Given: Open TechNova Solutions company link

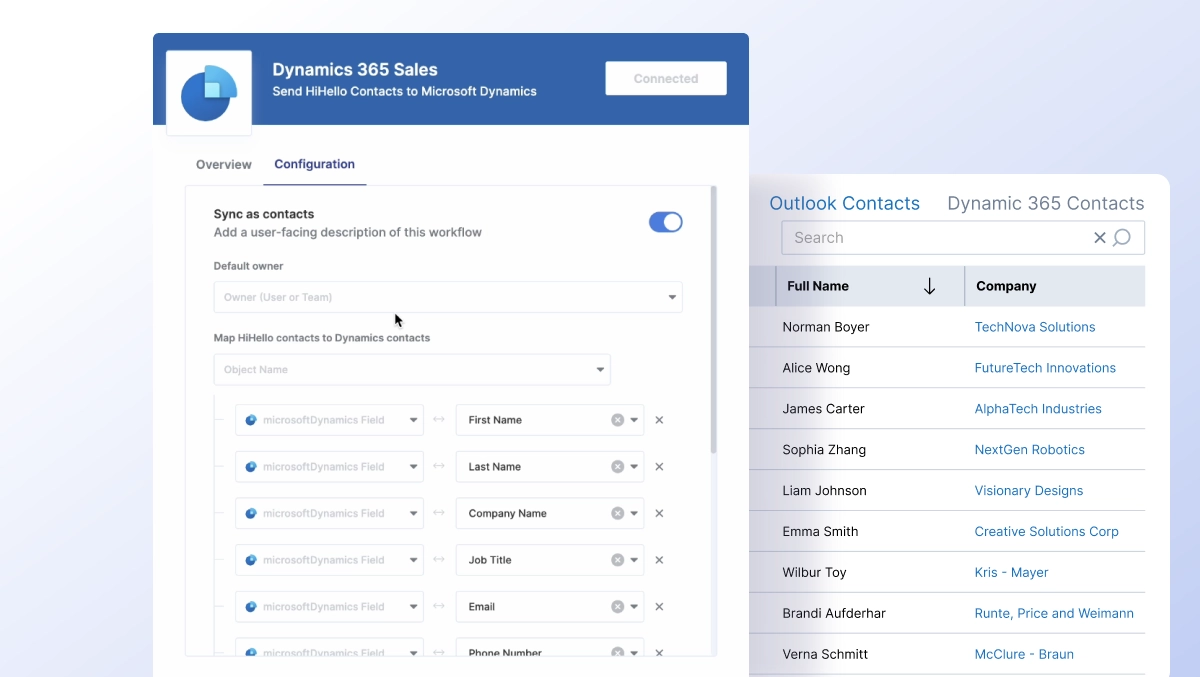Looking at the screenshot, I should point(1035,327).
